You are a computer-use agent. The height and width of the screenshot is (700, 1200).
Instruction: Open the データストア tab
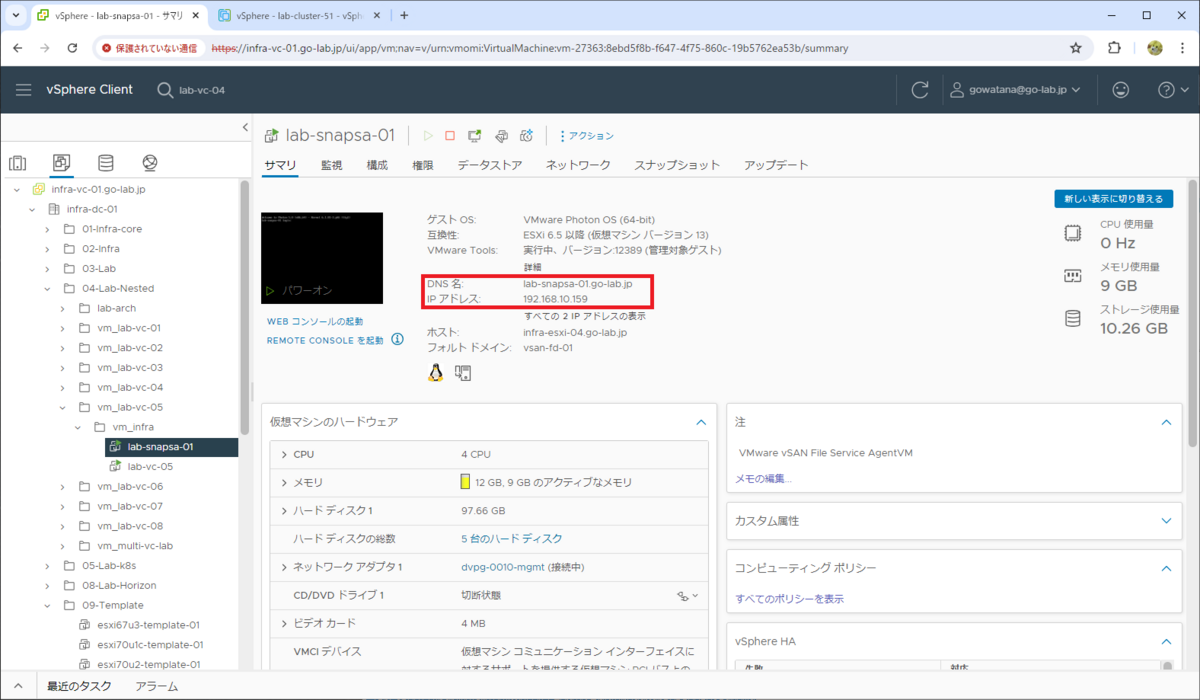pos(490,165)
